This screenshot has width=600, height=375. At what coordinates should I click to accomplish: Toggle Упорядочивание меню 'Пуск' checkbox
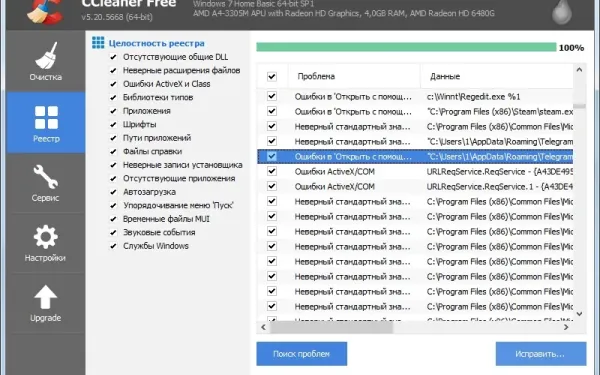[113, 205]
